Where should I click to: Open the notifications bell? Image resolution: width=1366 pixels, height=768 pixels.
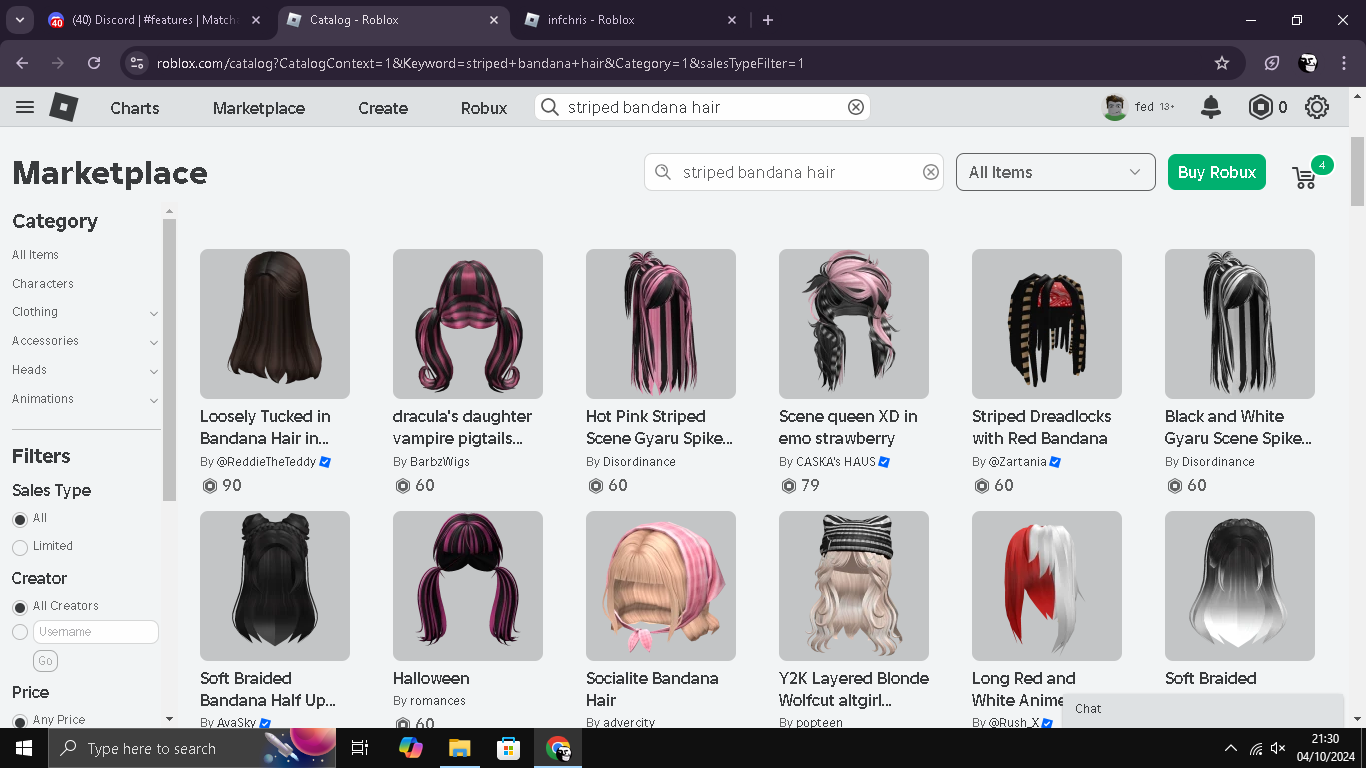(1211, 107)
